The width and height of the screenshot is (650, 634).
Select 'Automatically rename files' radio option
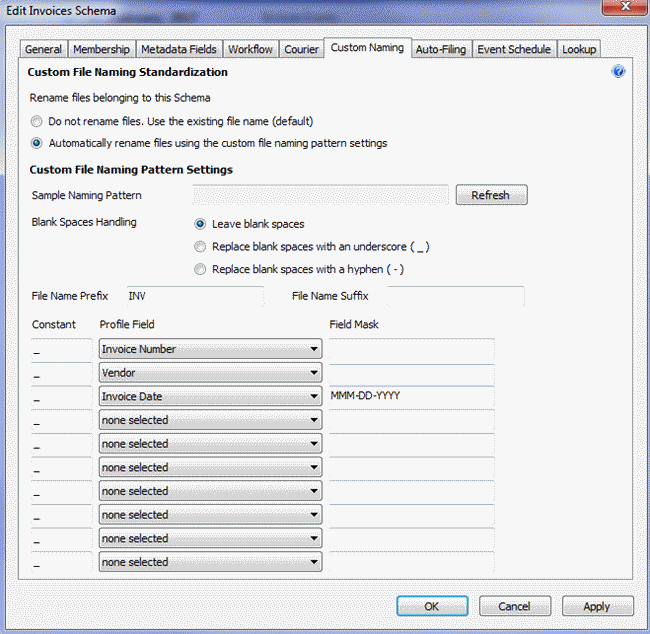coord(36,143)
